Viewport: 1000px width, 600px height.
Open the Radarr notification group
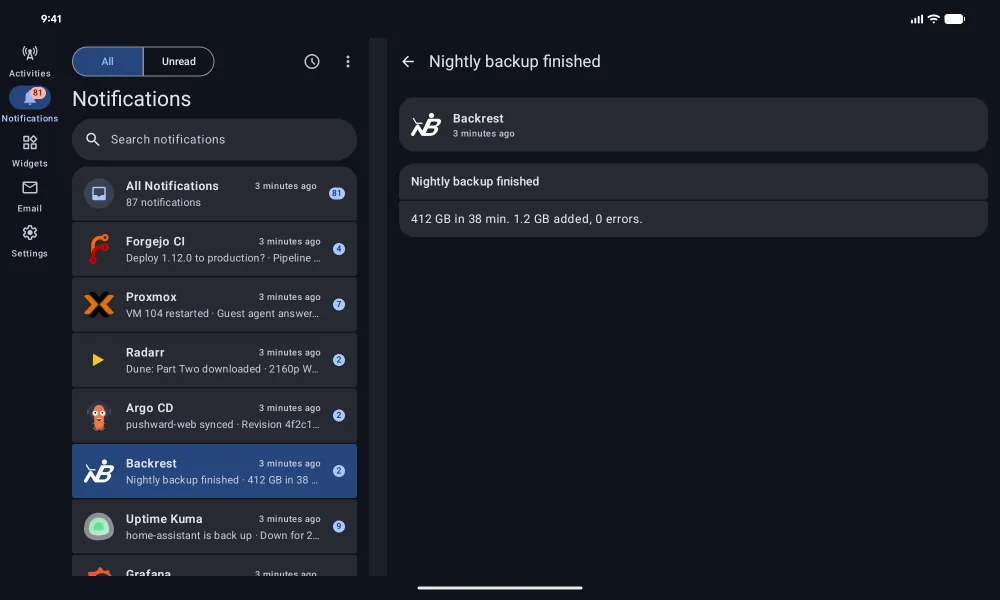[214, 360]
